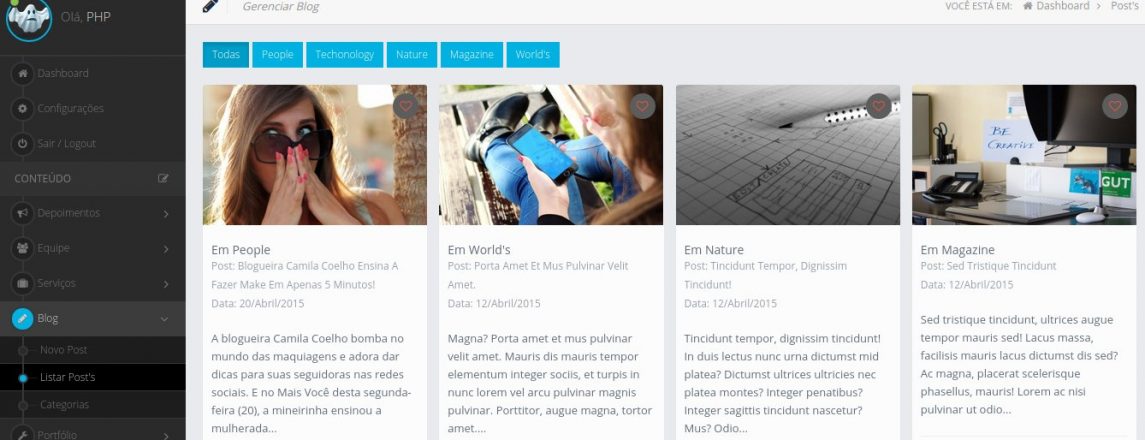Image resolution: width=1145 pixels, height=440 pixels.
Task: Expand the Portfólio submenu arrow
Action: click(166, 436)
